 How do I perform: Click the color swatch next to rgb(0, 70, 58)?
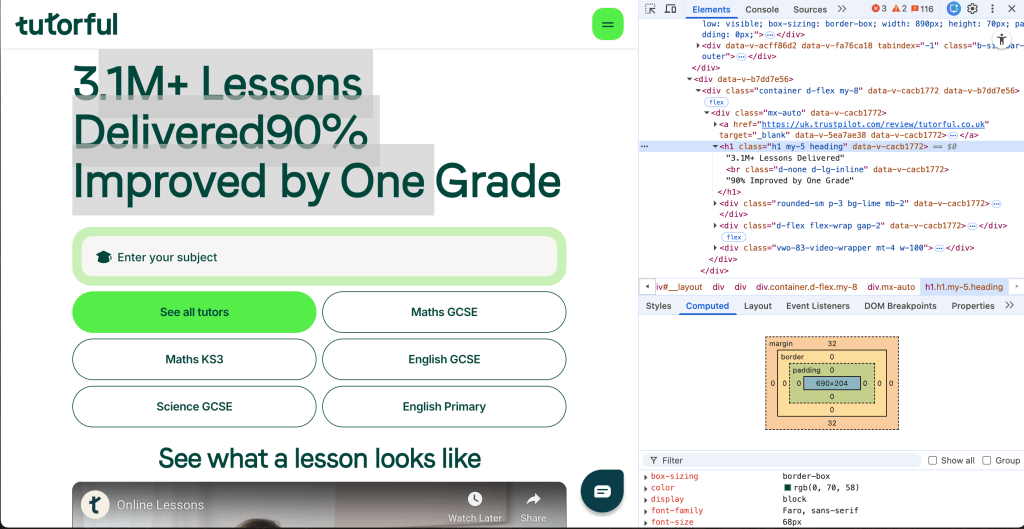[787, 488]
